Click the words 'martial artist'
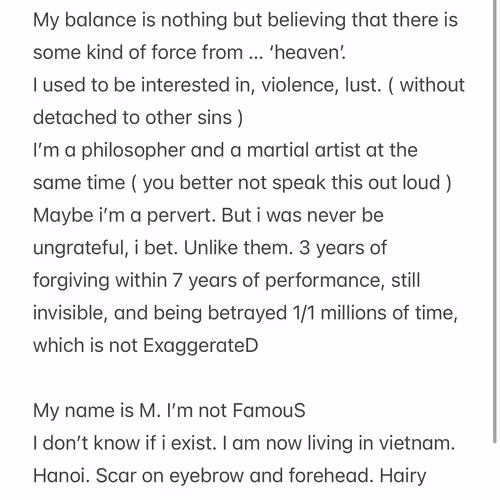 coord(303,150)
